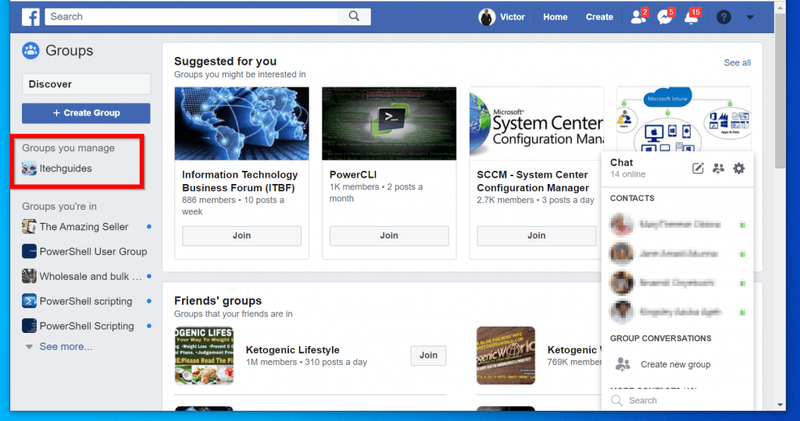Open Itechguides group link

tap(66, 168)
